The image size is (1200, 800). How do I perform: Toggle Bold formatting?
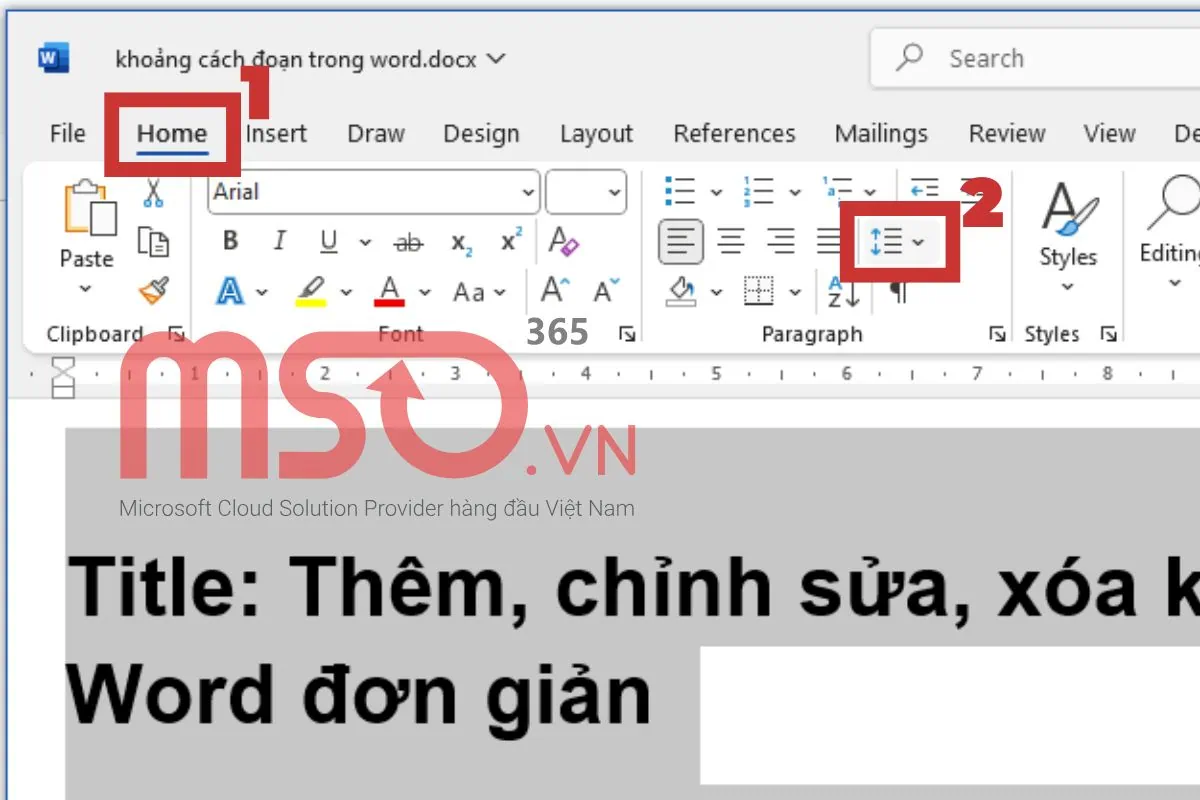coord(231,242)
